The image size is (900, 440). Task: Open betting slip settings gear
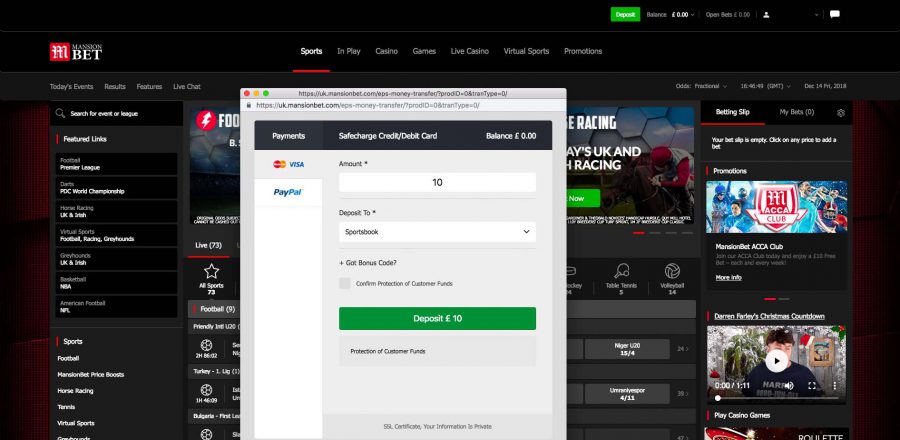pyautogui.click(x=841, y=112)
